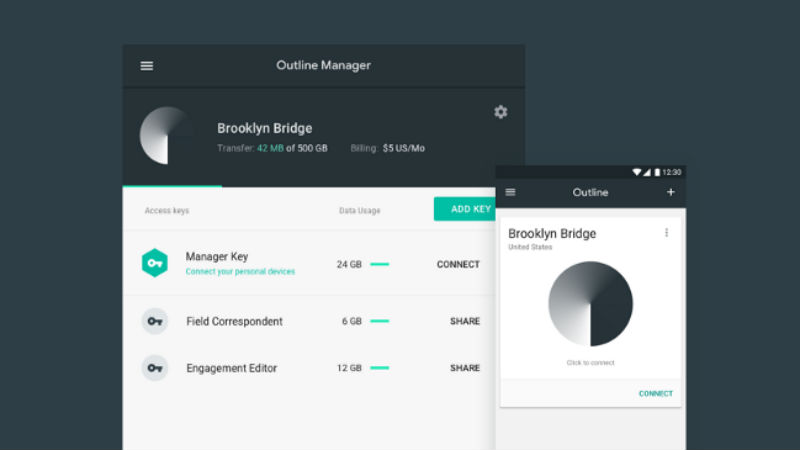Click the cellular signal icon on phone

point(647,172)
